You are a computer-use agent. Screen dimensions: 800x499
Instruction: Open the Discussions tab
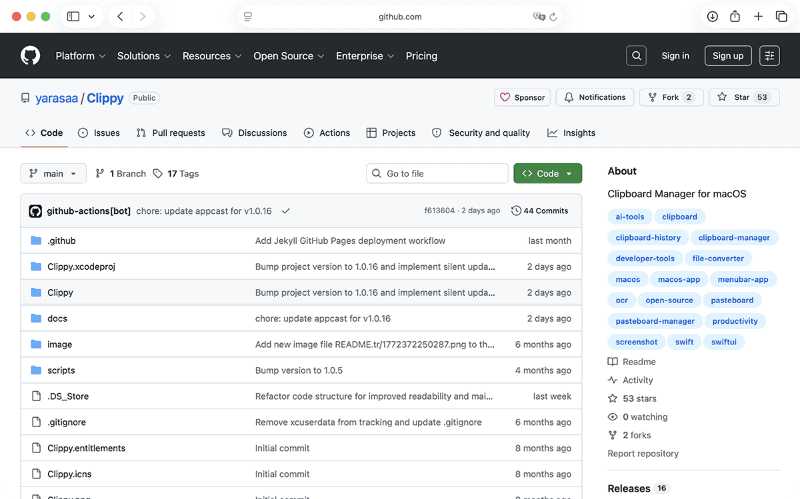[x=255, y=133]
